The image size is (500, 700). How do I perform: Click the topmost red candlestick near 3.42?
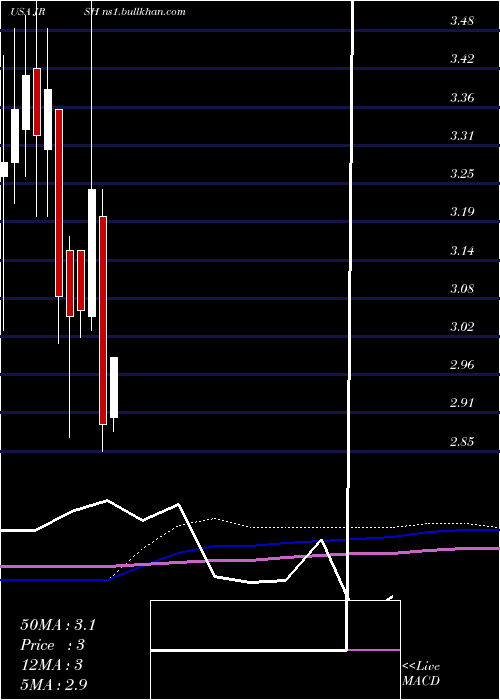(37, 102)
